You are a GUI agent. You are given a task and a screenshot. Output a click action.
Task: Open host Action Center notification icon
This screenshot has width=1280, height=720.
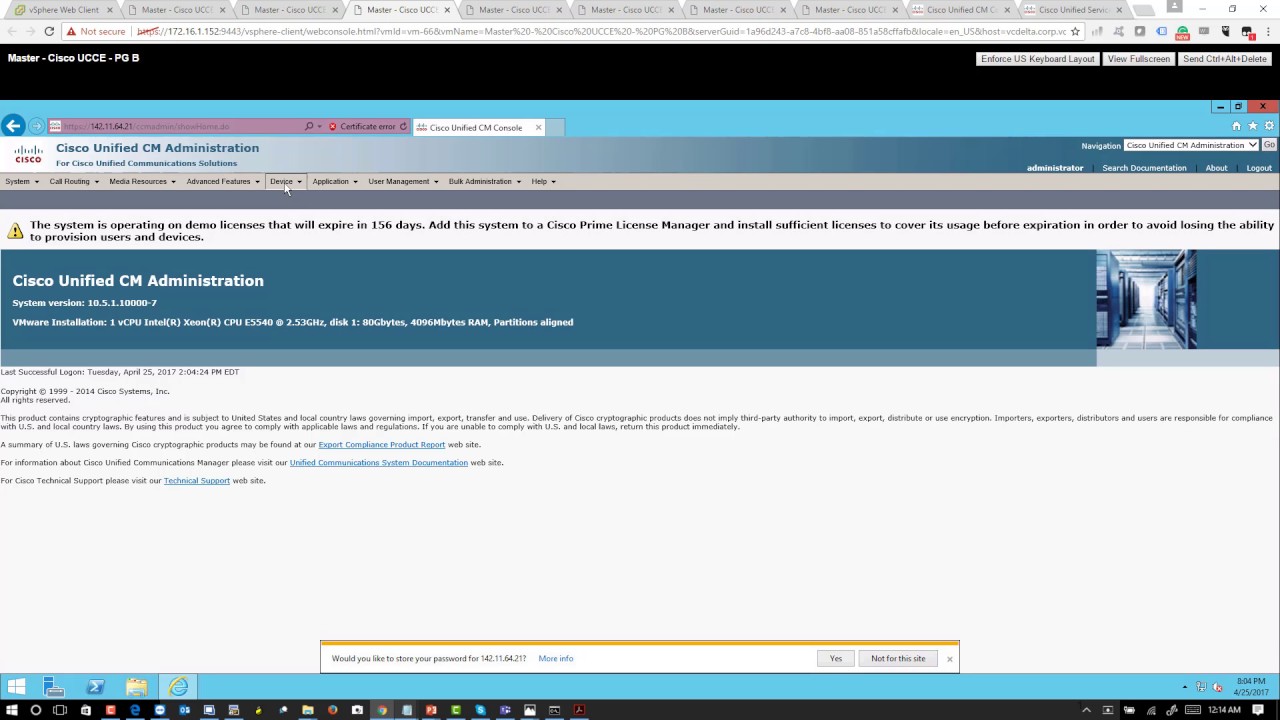tap(1259, 710)
